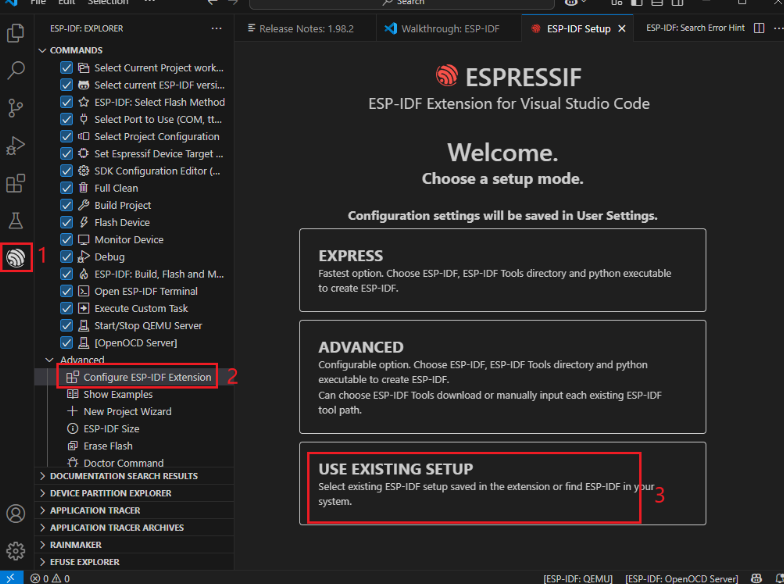This screenshot has height=584, width=784.
Task: Toggle the Start/Stop QEMU Server checkbox
Action: pos(66,326)
